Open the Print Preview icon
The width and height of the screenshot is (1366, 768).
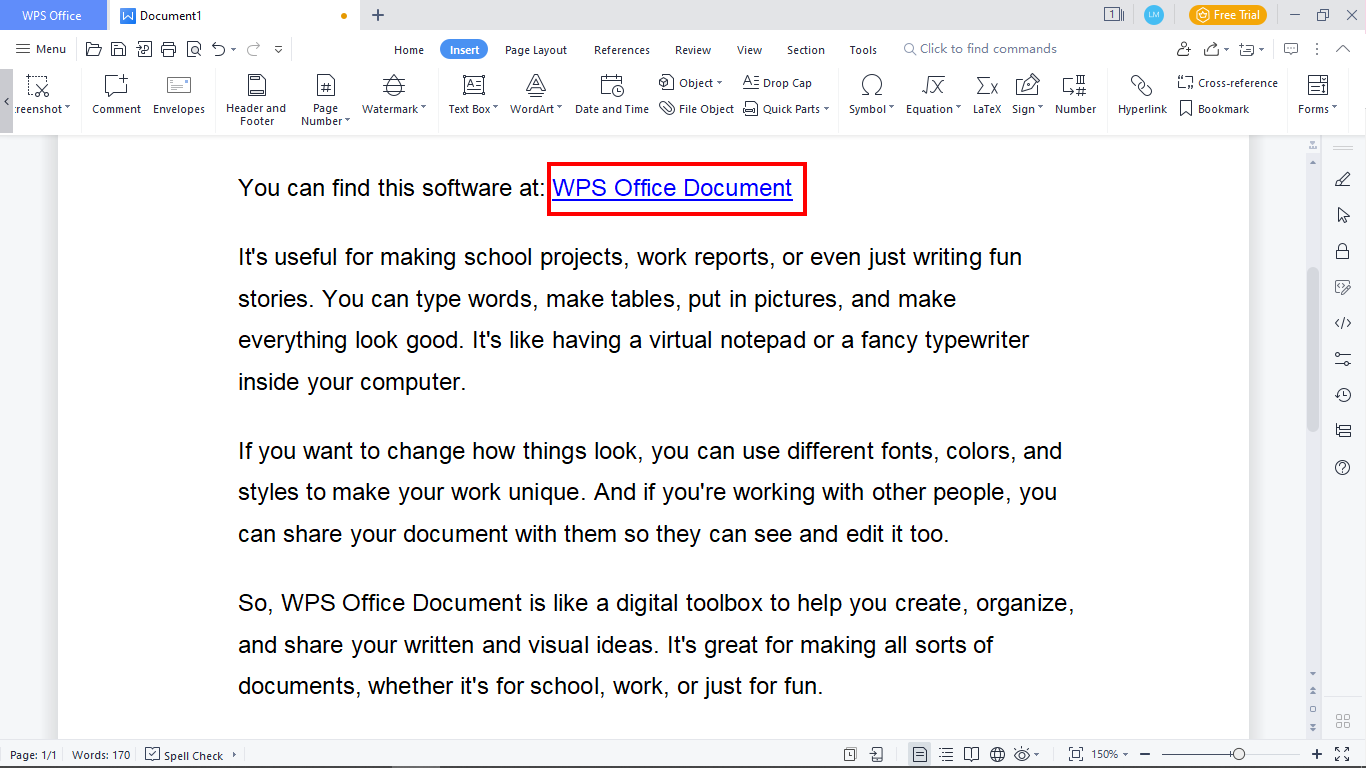click(193, 48)
